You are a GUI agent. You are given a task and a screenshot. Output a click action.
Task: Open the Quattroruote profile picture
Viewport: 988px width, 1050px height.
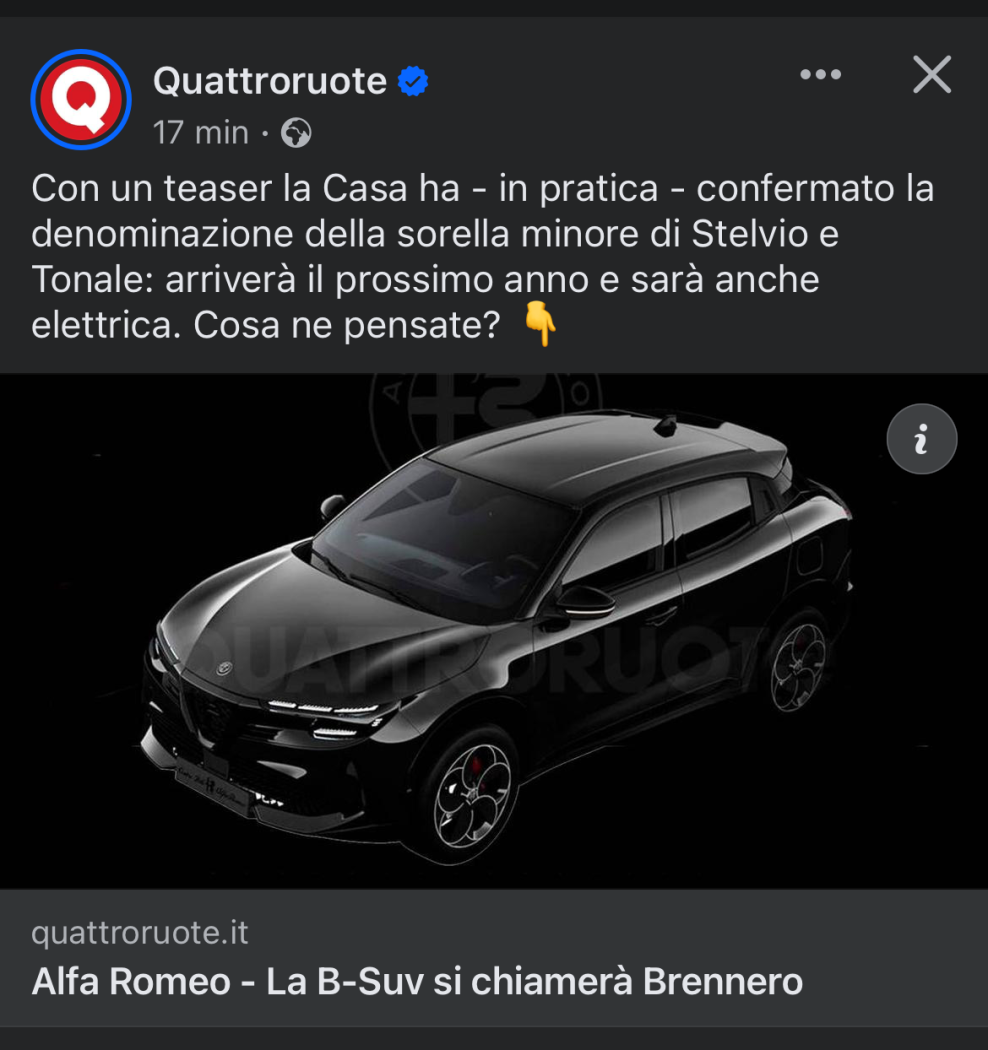click(x=81, y=100)
